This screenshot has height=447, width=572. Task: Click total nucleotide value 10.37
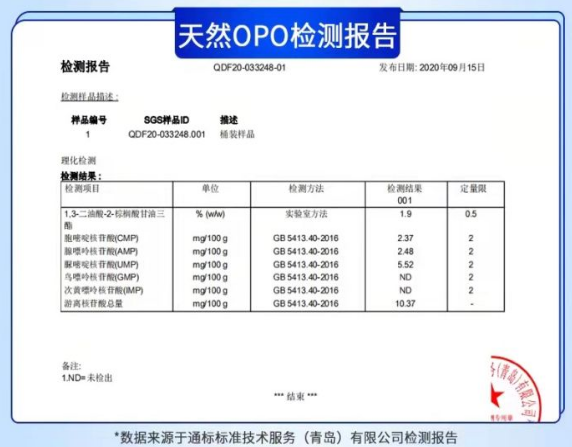[405, 304]
